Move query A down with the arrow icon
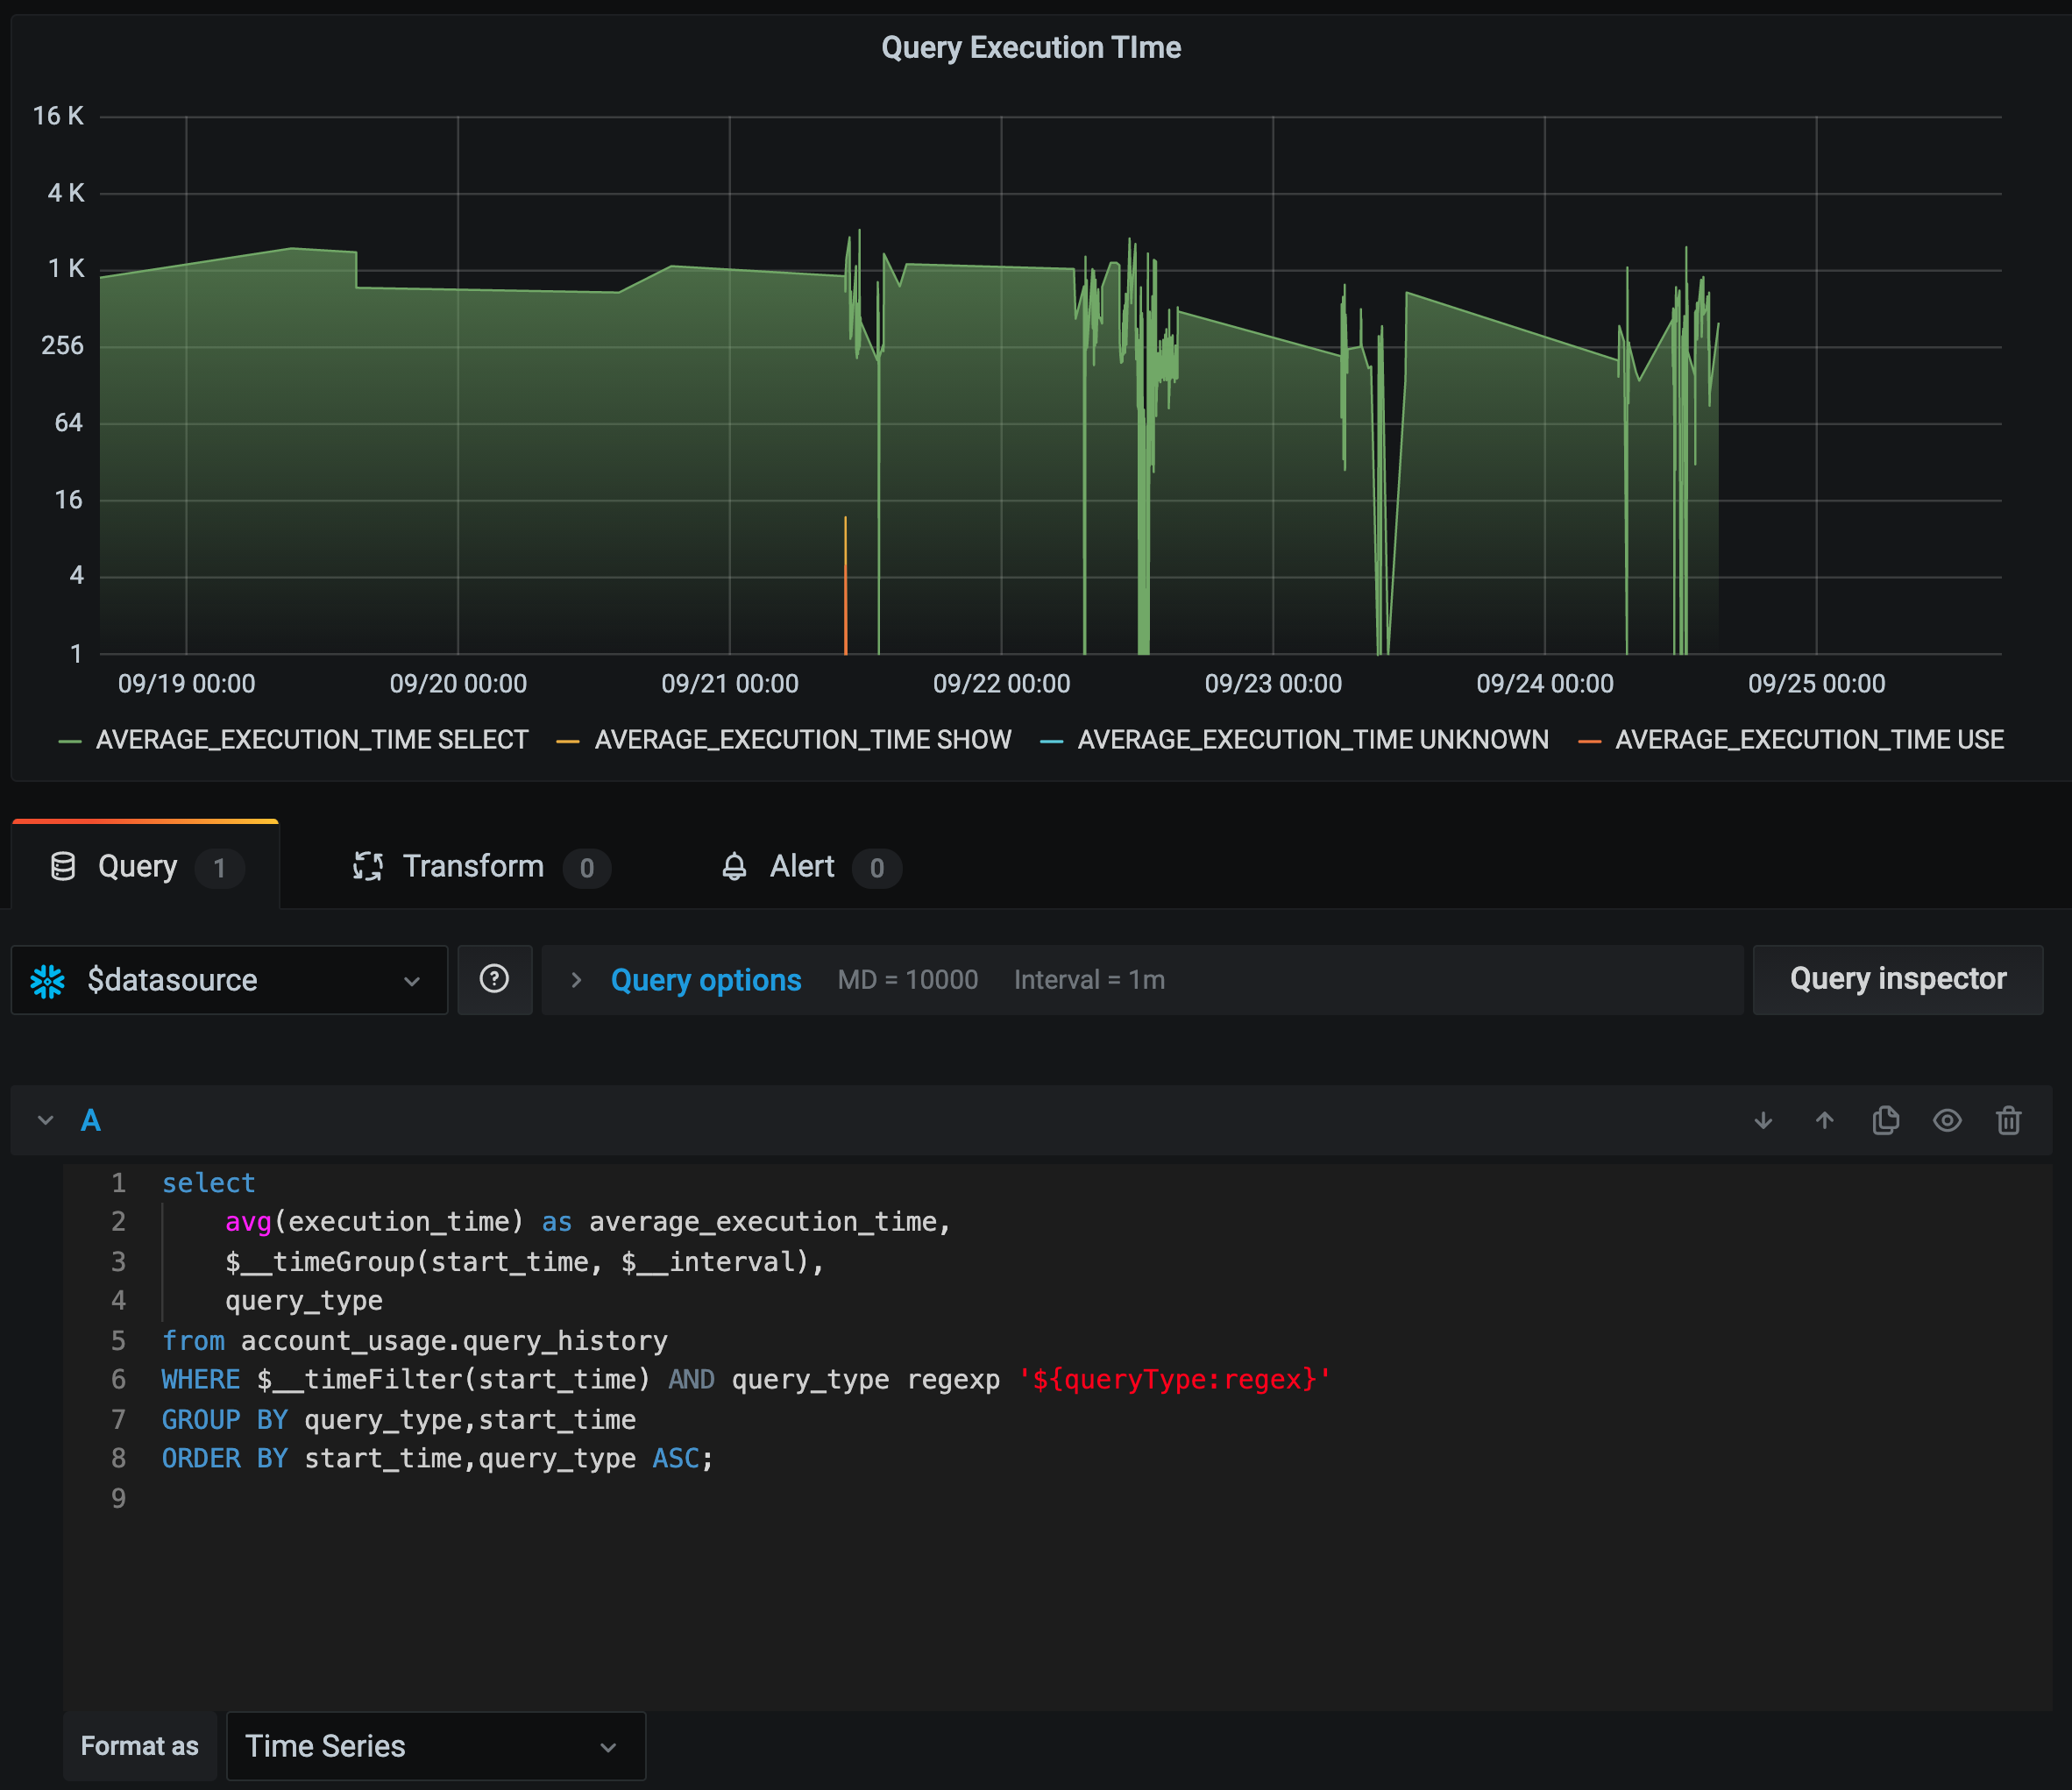The width and height of the screenshot is (2072, 1790). click(1763, 1121)
